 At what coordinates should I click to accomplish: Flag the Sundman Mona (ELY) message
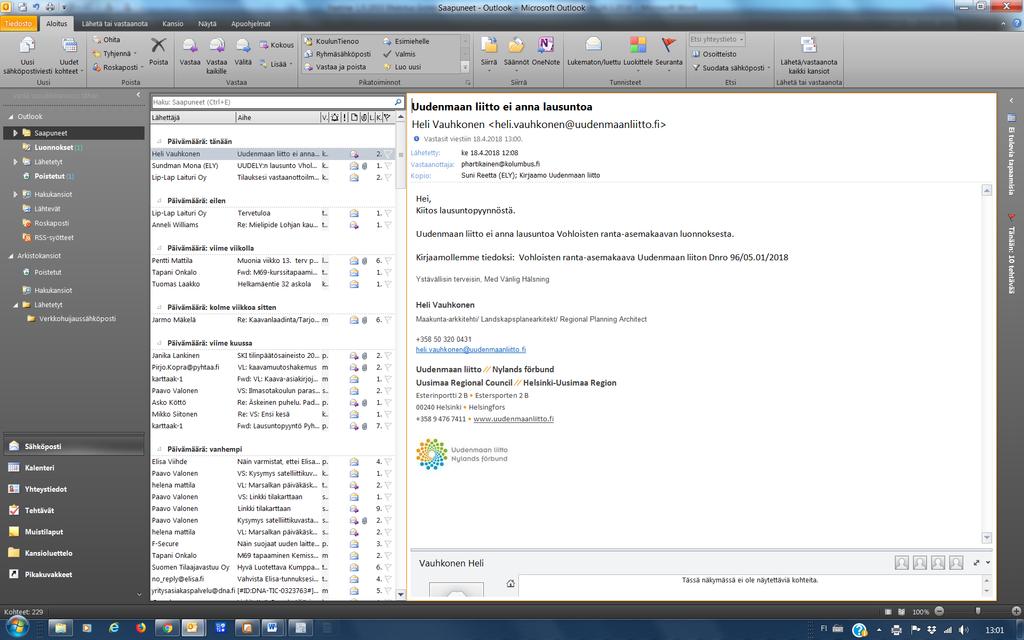[x=387, y=166]
